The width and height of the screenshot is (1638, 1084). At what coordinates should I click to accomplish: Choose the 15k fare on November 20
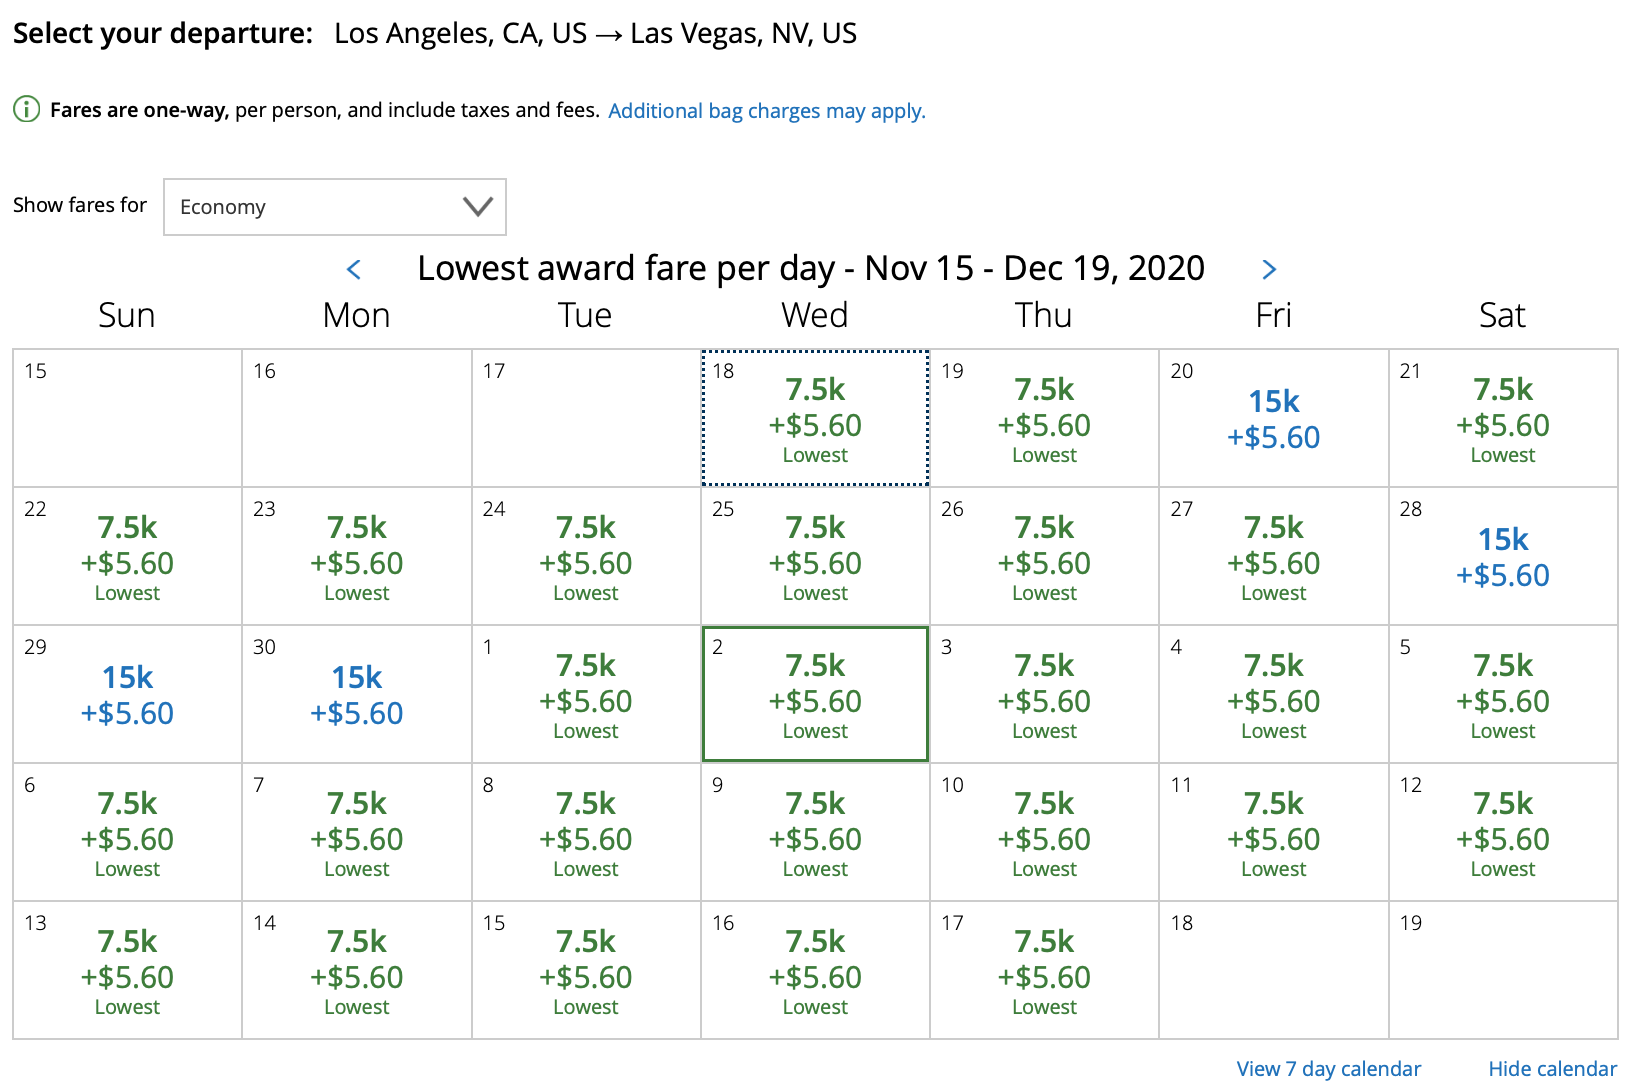(1272, 418)
